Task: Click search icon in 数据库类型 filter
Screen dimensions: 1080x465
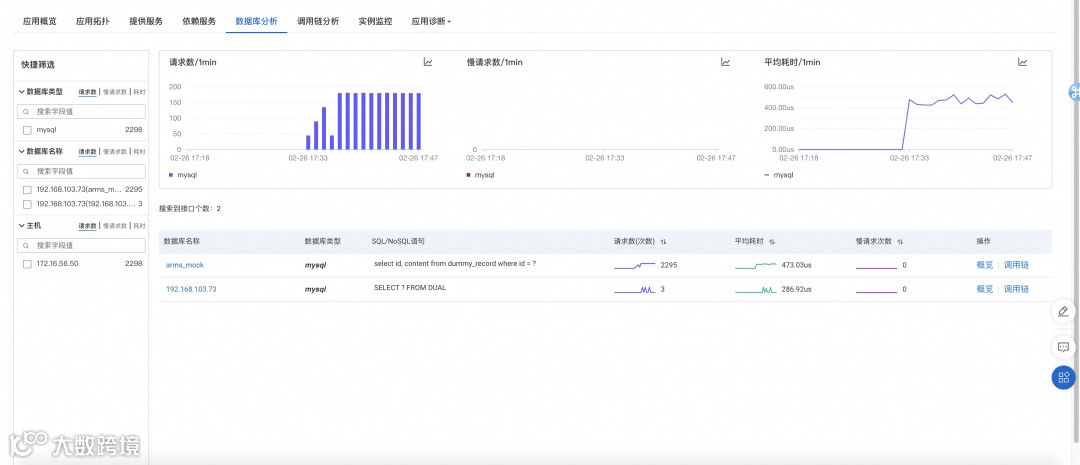Action: coord(26,112)
